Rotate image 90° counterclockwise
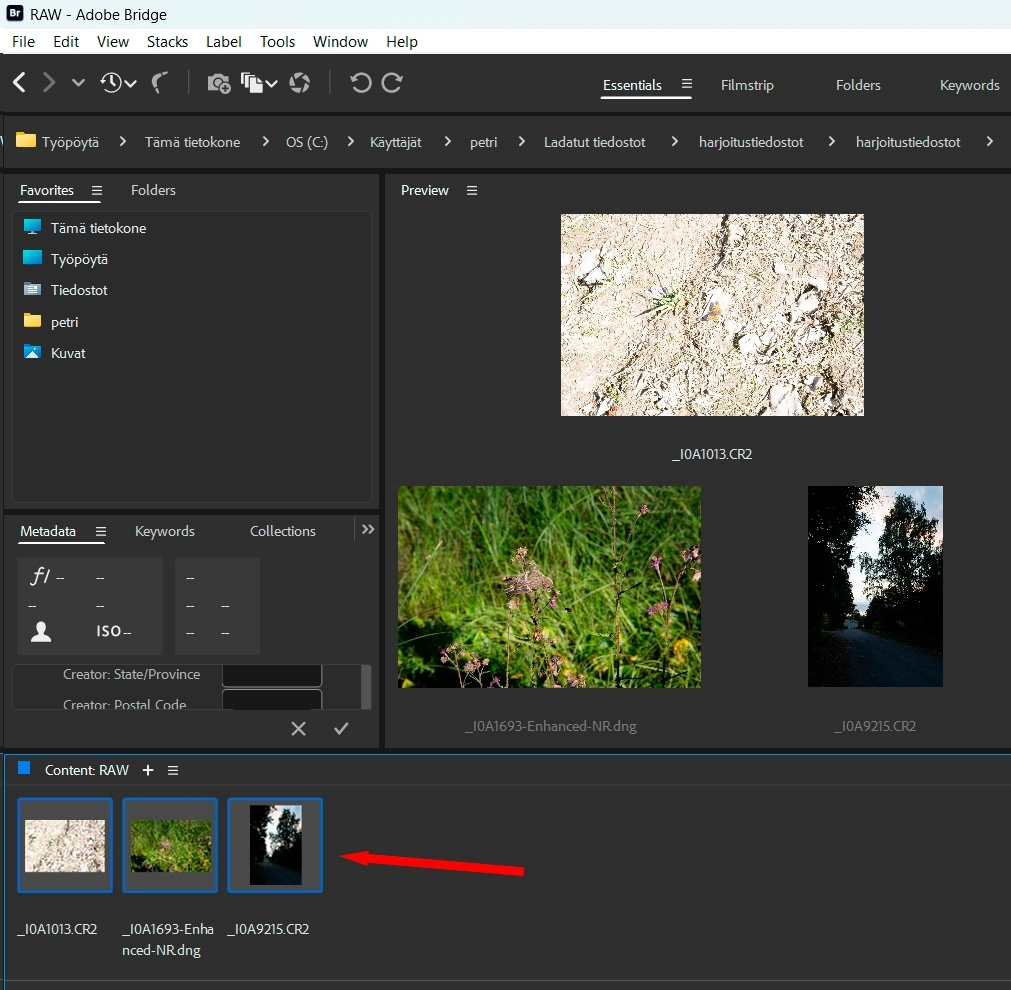The height and width of the screenshot is (990, 1011). tap(361, 83)
